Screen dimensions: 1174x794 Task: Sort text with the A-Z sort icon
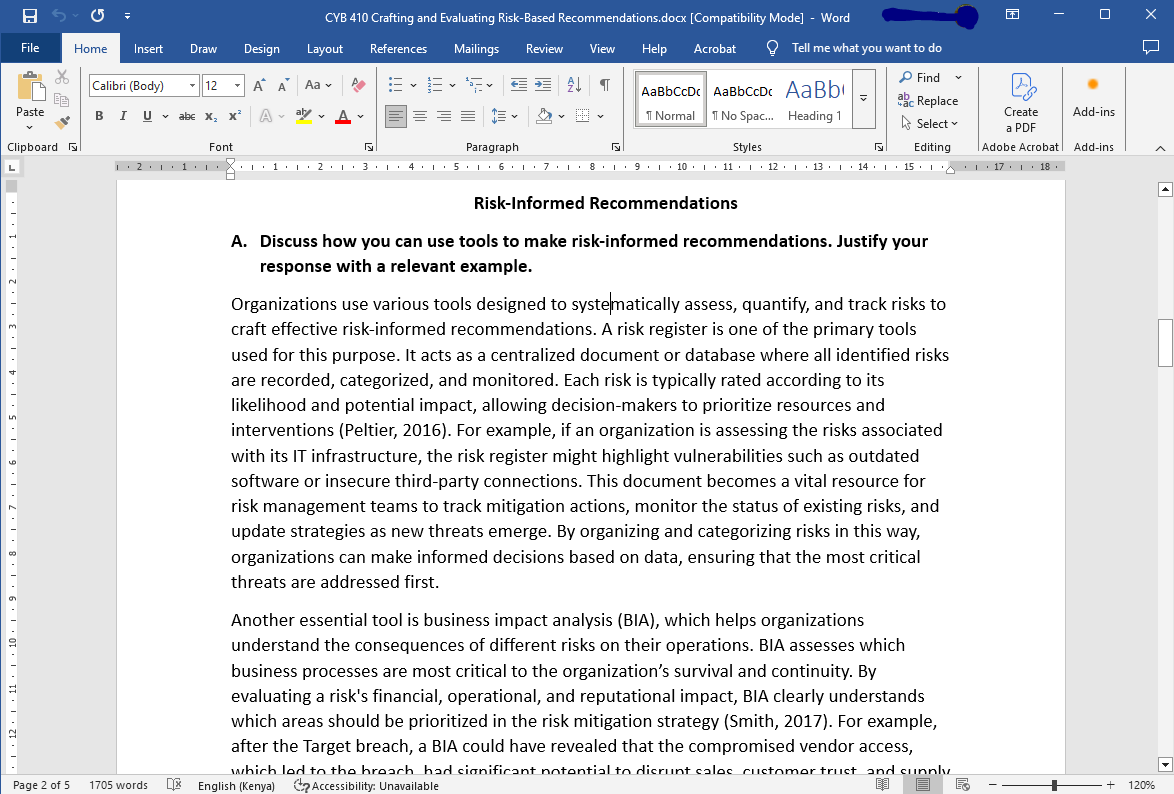point(574,85)
